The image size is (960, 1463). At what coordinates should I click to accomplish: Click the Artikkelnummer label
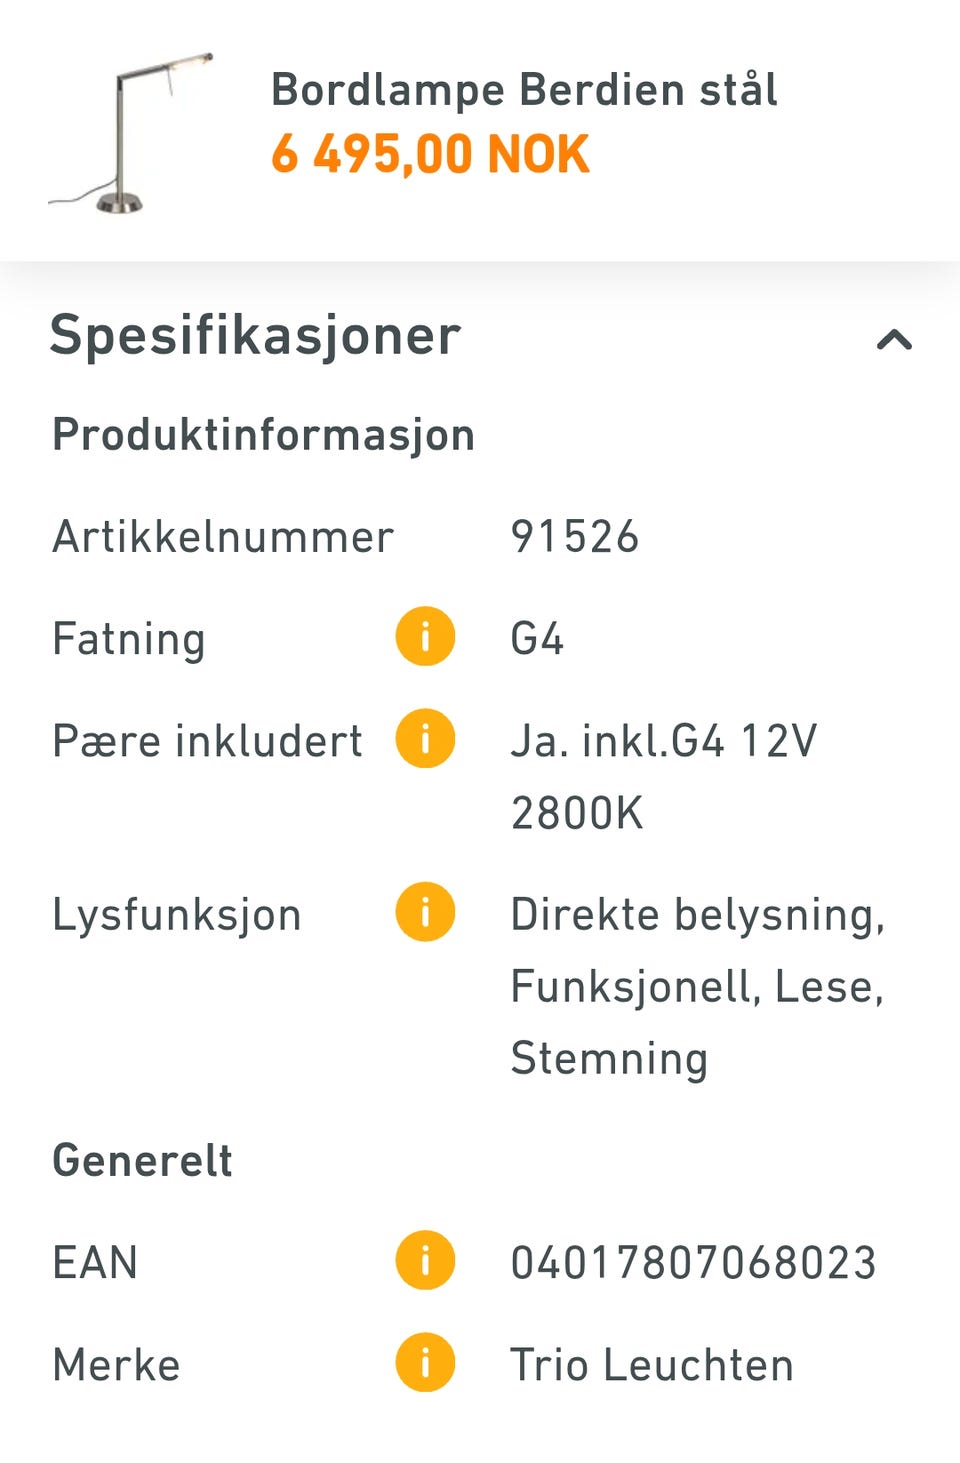click(223, 537)
